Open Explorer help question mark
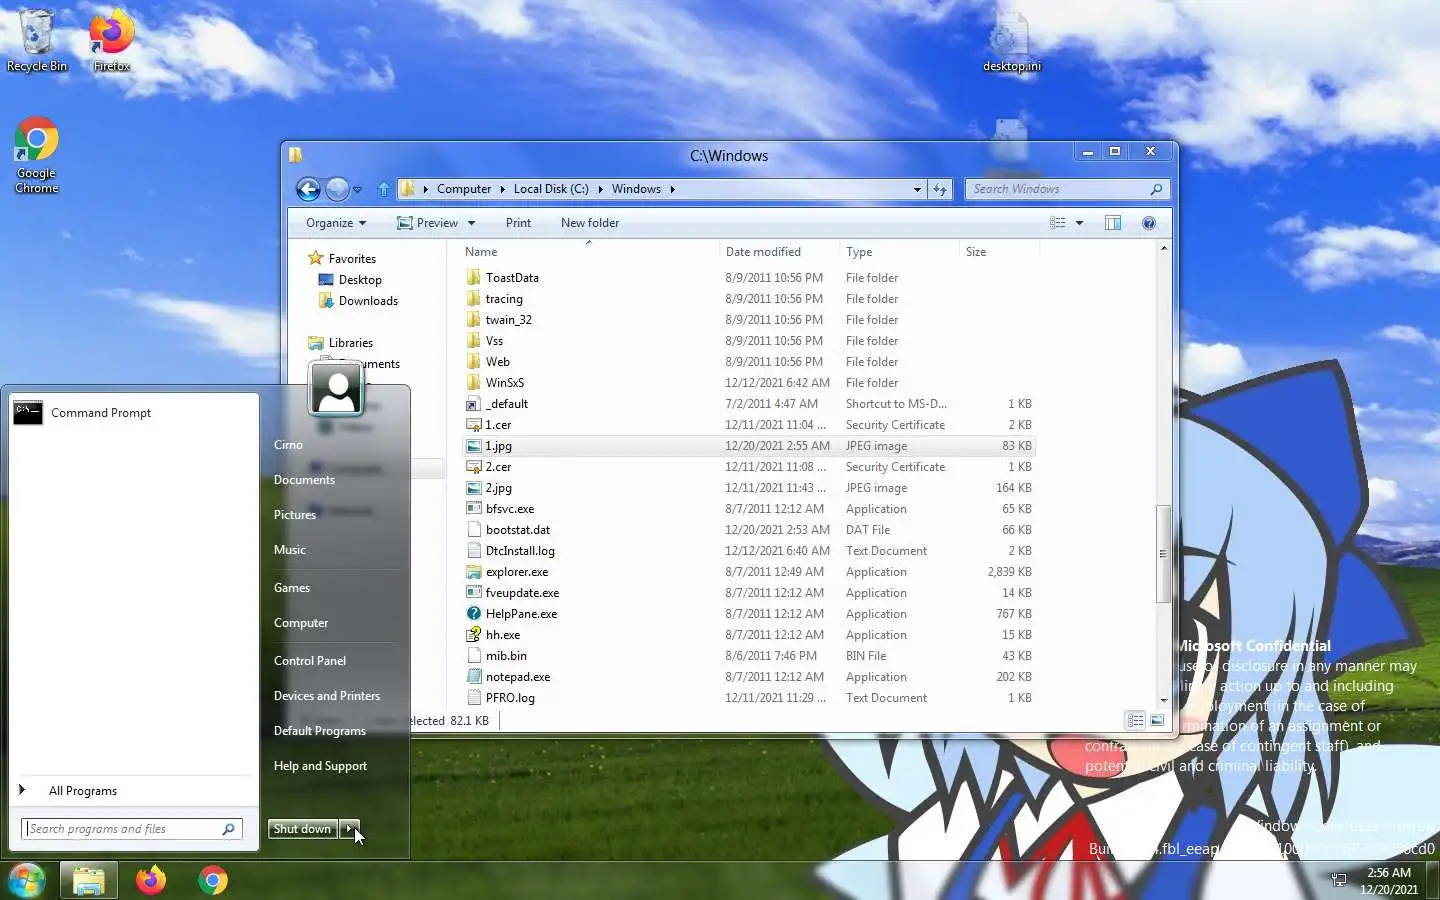 [1149, 223]
